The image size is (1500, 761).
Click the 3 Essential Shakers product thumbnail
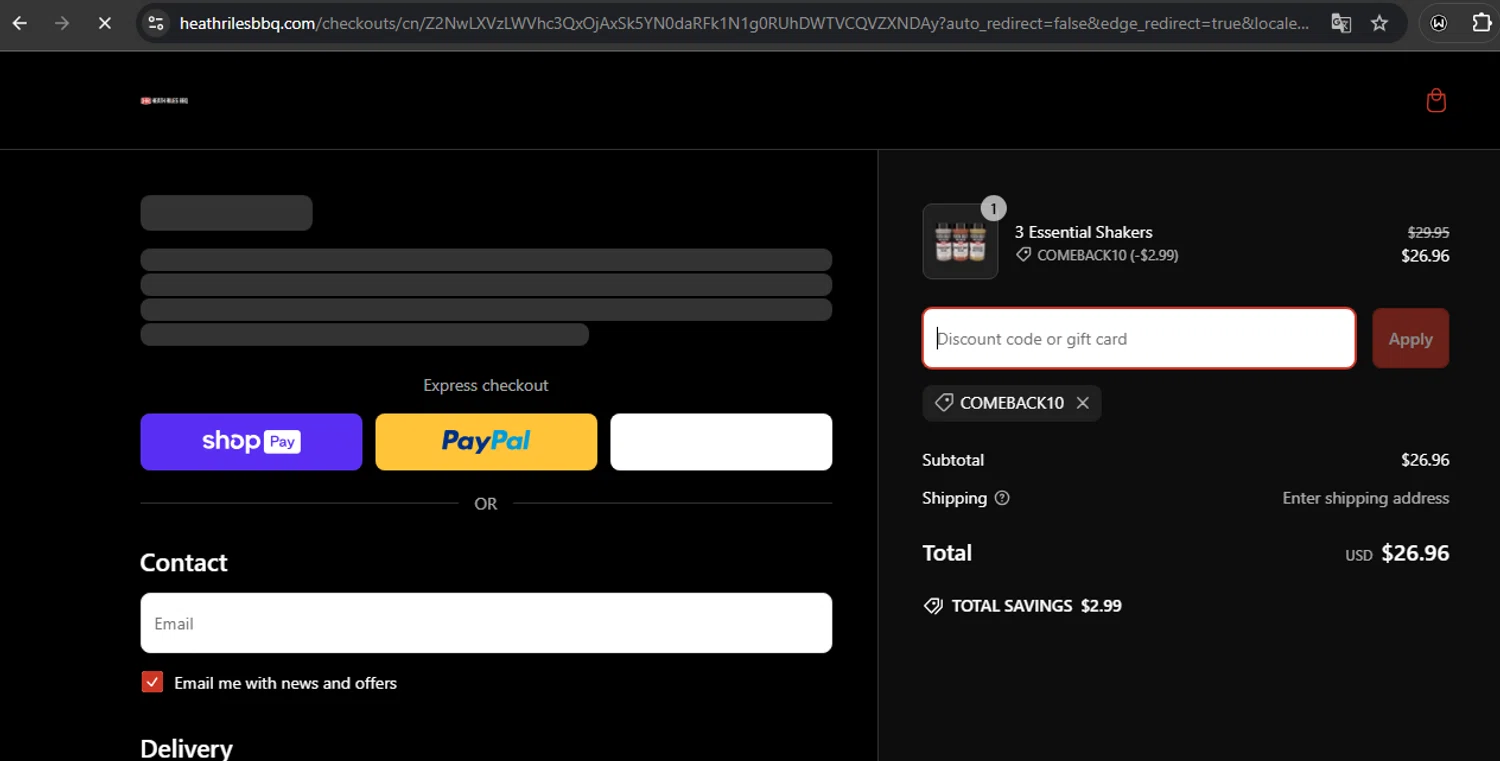pyautogui.click(x=960, y=241)
